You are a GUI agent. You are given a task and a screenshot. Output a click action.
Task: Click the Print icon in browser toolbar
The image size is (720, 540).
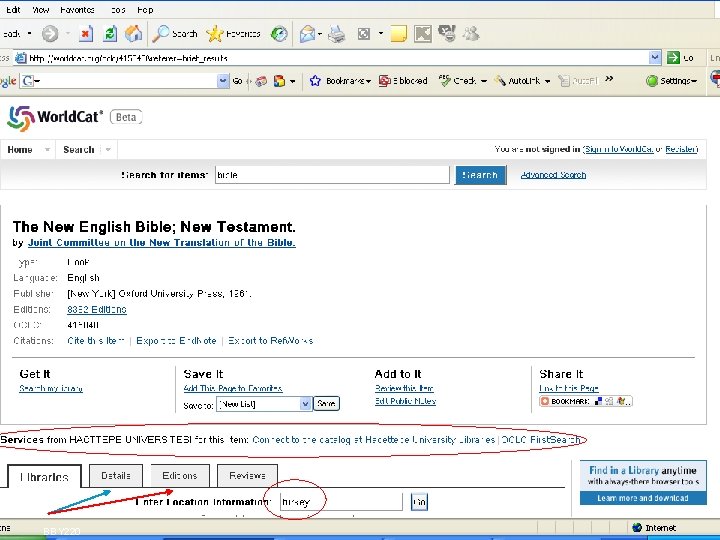coord(337,34)
